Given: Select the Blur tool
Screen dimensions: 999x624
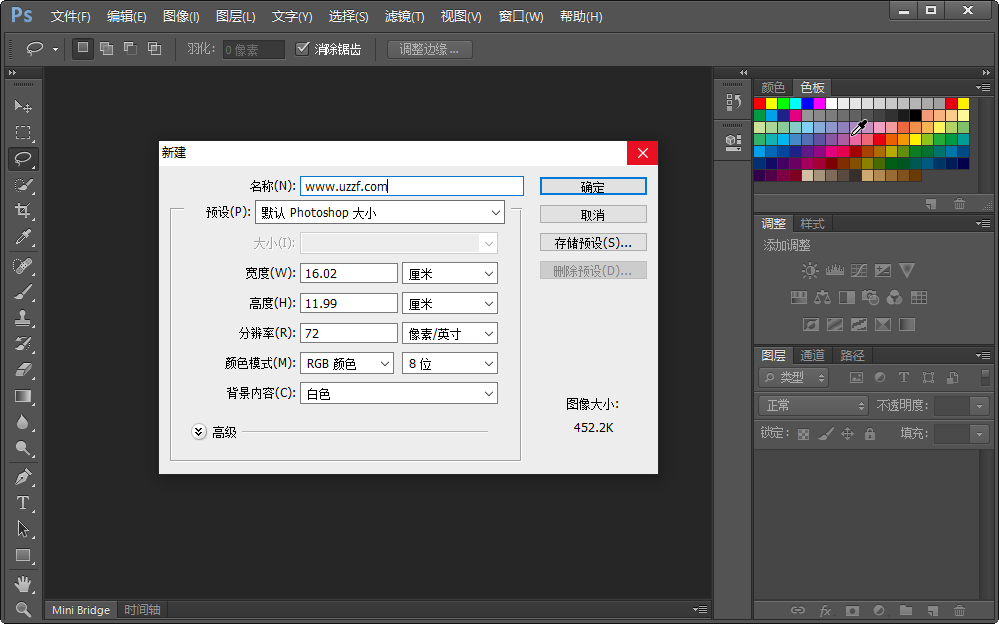Looking at the screenshot, I should point(23,423).
